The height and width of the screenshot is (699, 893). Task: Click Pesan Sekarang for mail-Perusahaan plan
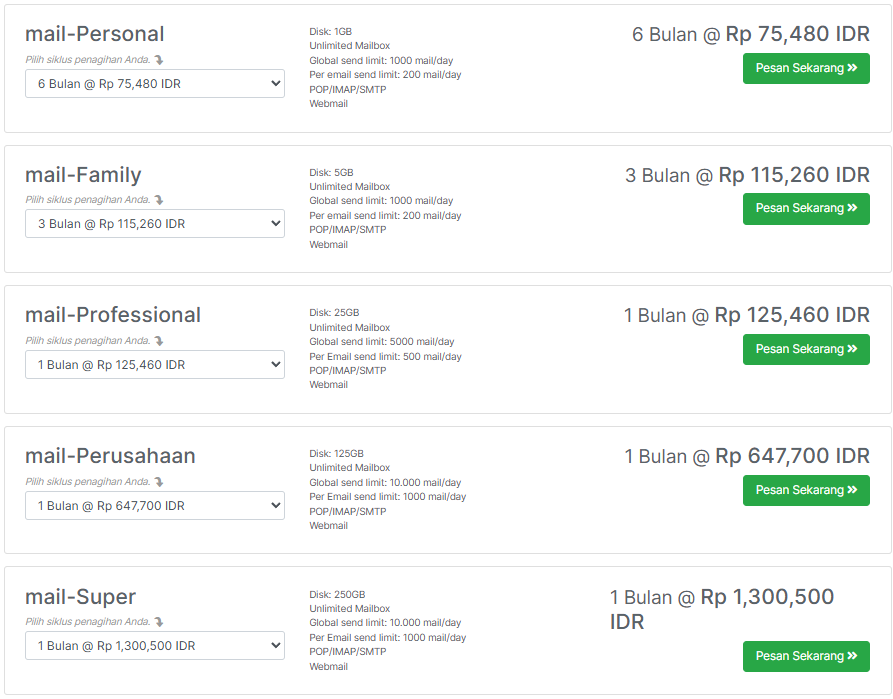click(x=806, y=490)
